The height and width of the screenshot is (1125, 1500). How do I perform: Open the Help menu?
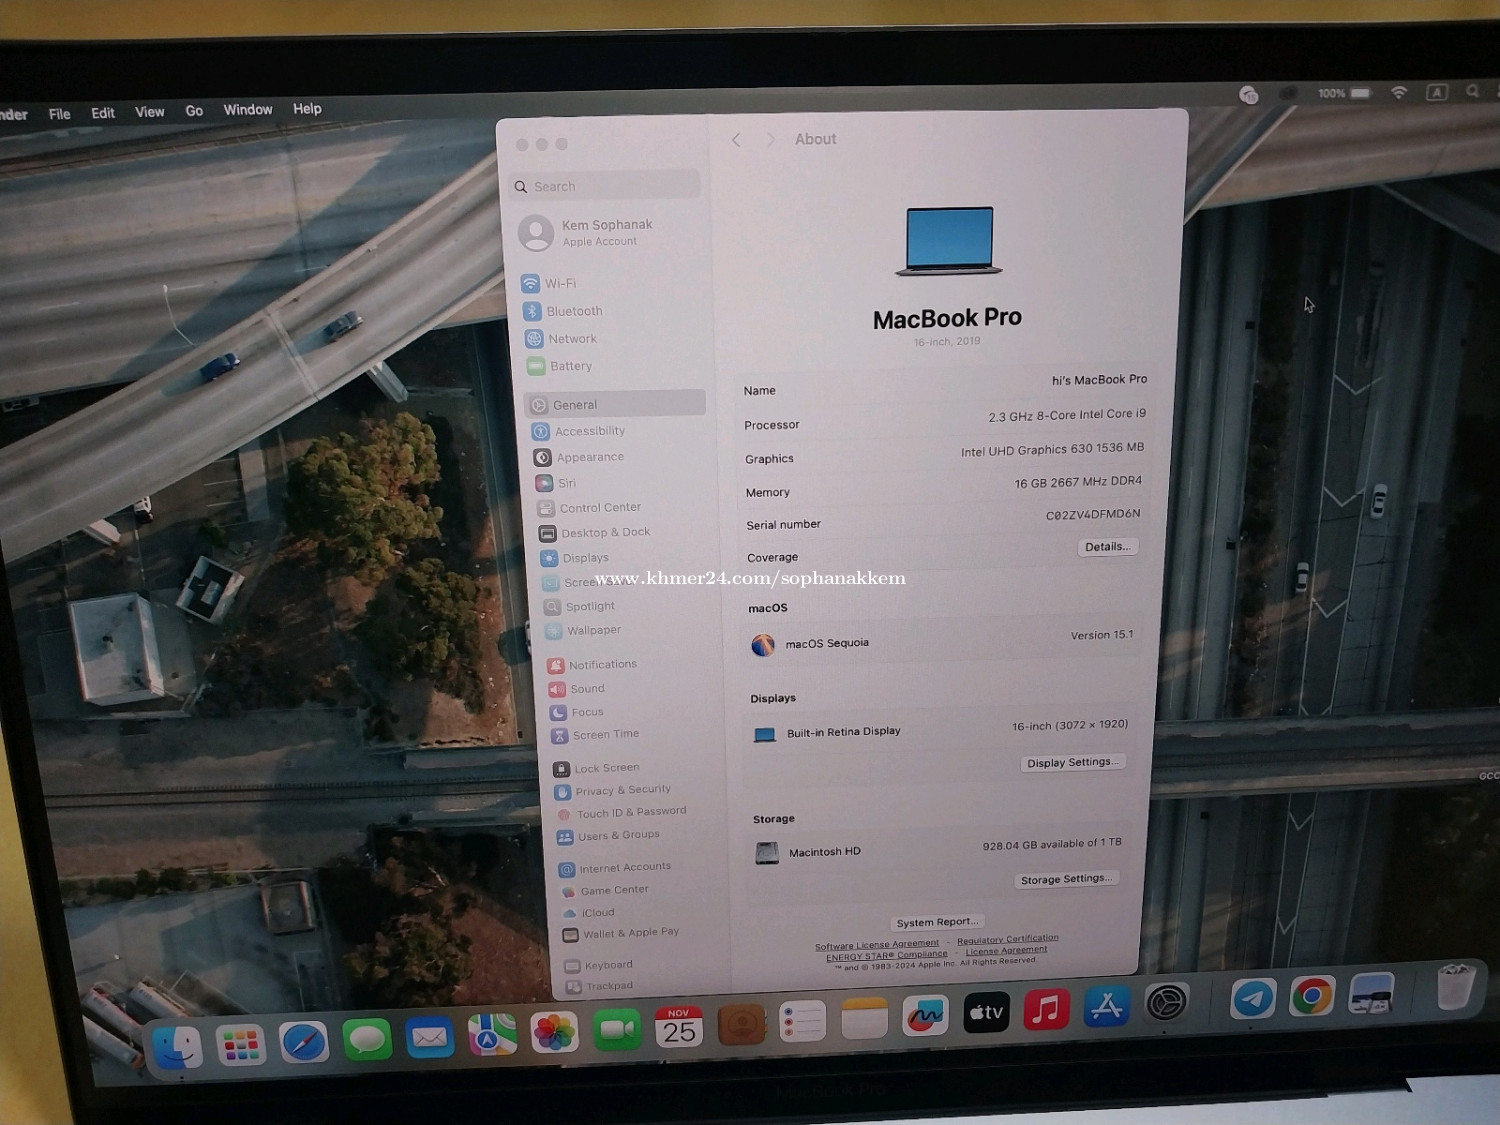(x=307, y=109)
